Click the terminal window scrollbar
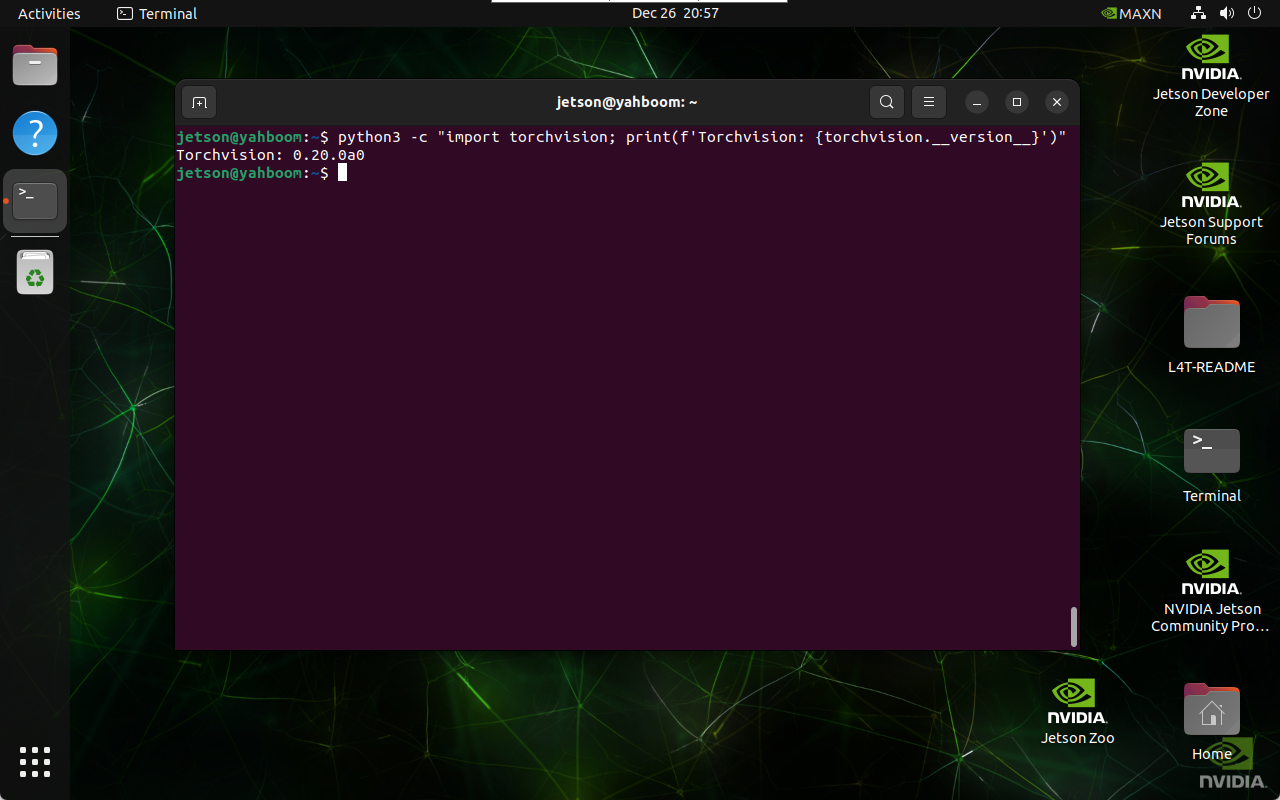 [1074, 626]
